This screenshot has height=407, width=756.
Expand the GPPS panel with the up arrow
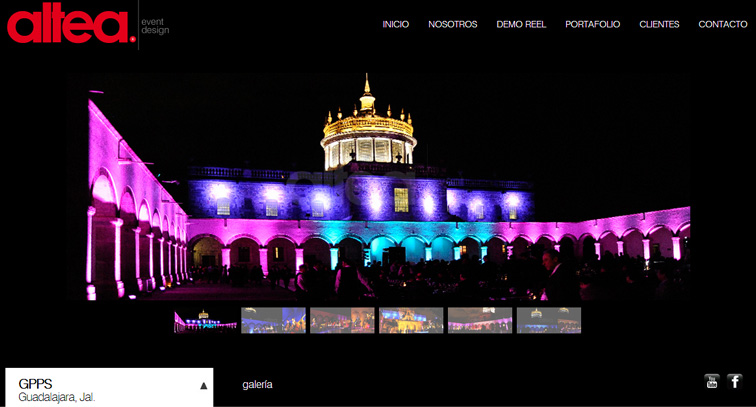point(203,385)
